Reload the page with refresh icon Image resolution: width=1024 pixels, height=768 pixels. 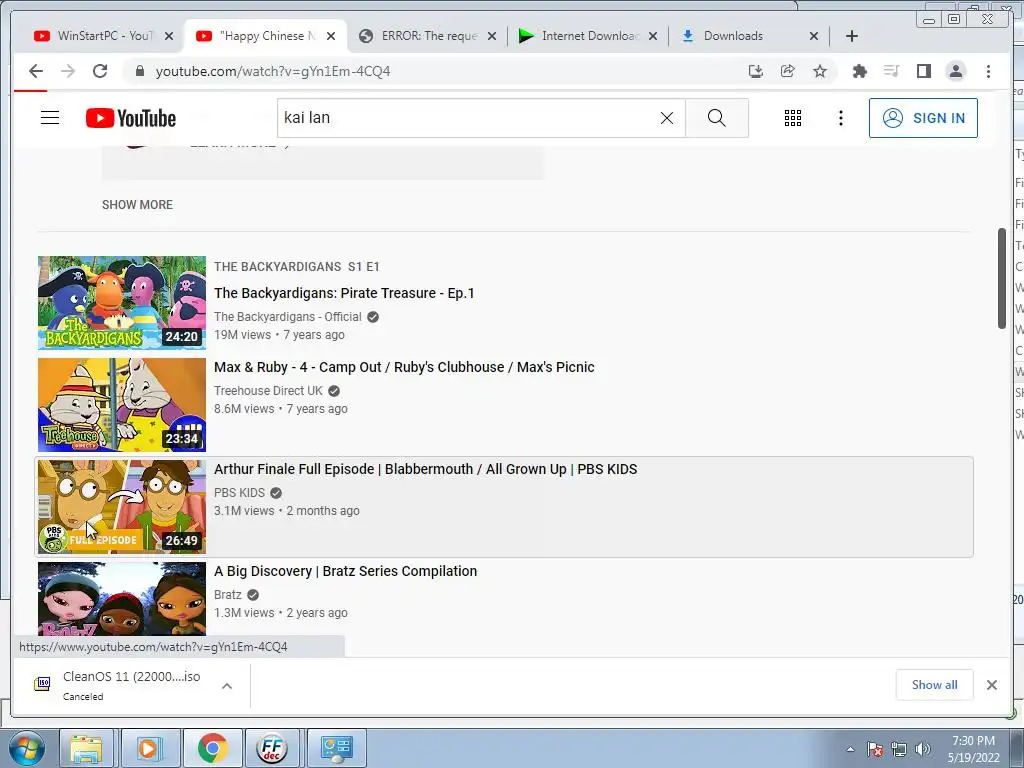tap(100, 71)
